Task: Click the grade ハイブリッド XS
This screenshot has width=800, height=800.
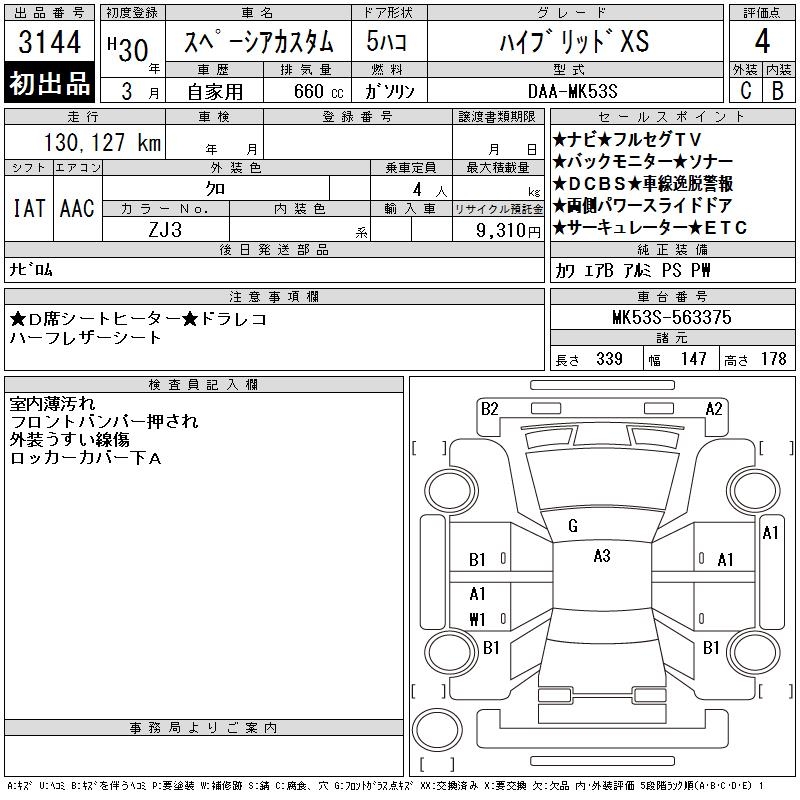Action: [x=574, y=41]
